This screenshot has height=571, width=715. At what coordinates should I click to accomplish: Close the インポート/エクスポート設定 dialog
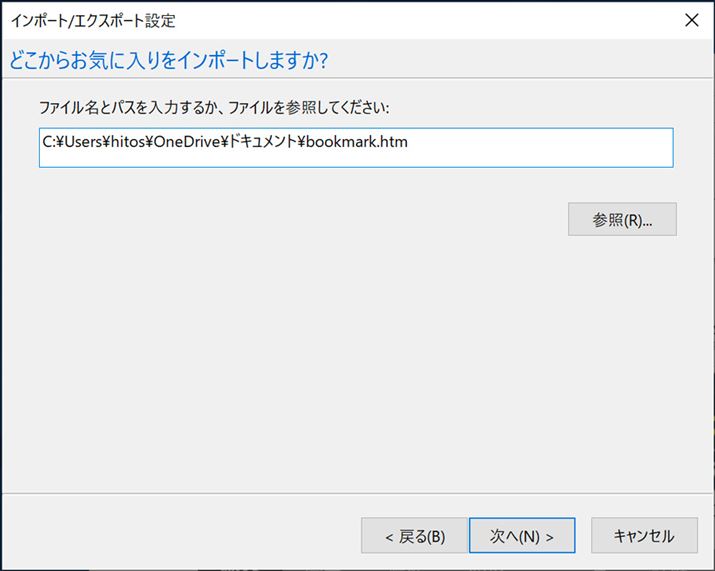pos(692,20)
